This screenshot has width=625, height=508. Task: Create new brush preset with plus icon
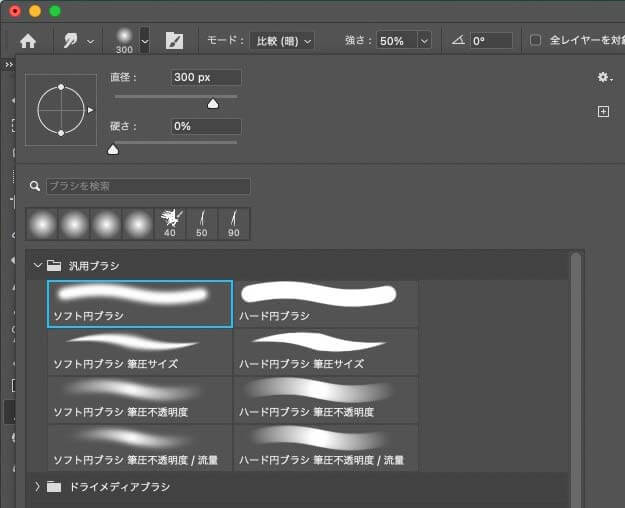click(603, 112)
